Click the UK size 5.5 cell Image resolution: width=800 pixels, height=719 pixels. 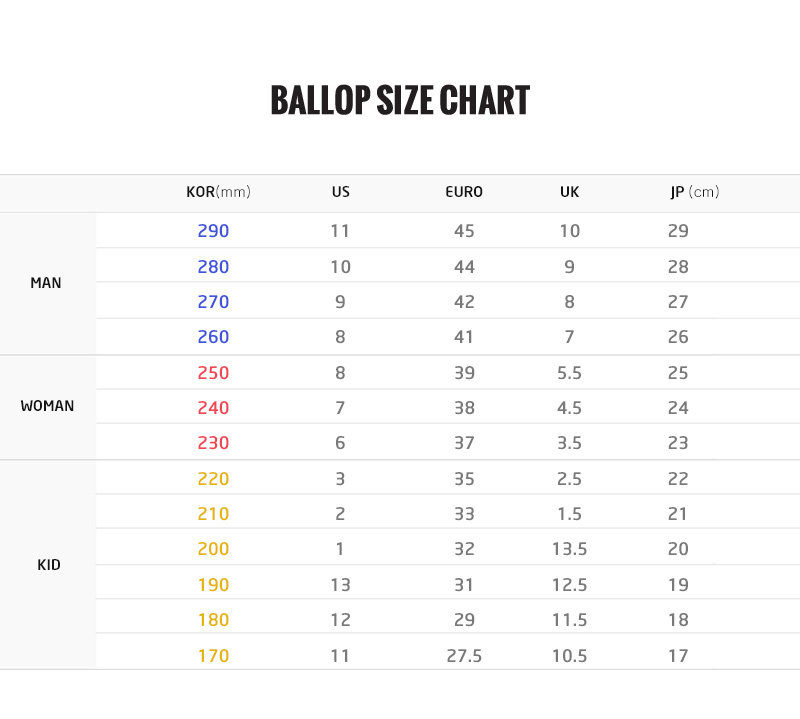(x=569, y=373)
